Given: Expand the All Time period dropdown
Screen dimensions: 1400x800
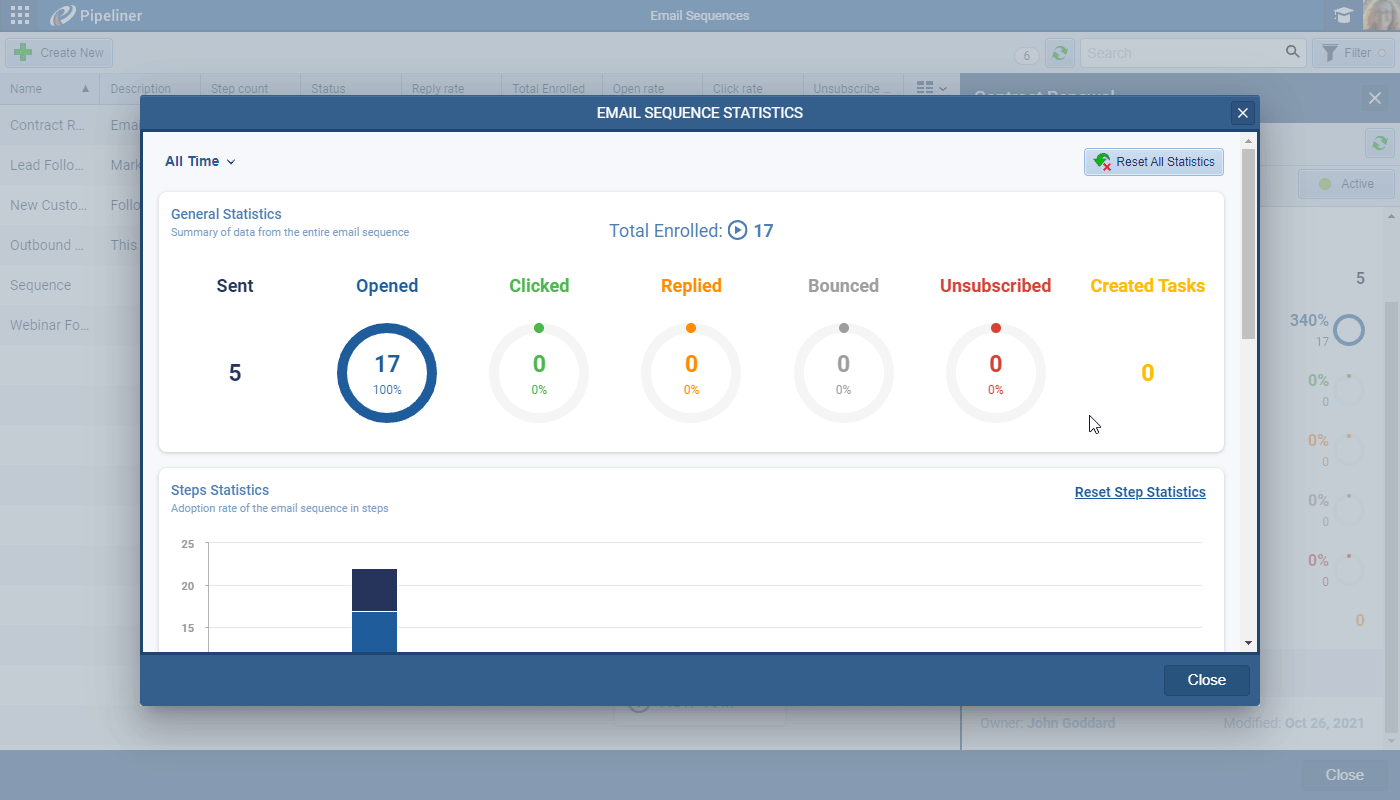Looking at the screenshot, I should point(199,161).
